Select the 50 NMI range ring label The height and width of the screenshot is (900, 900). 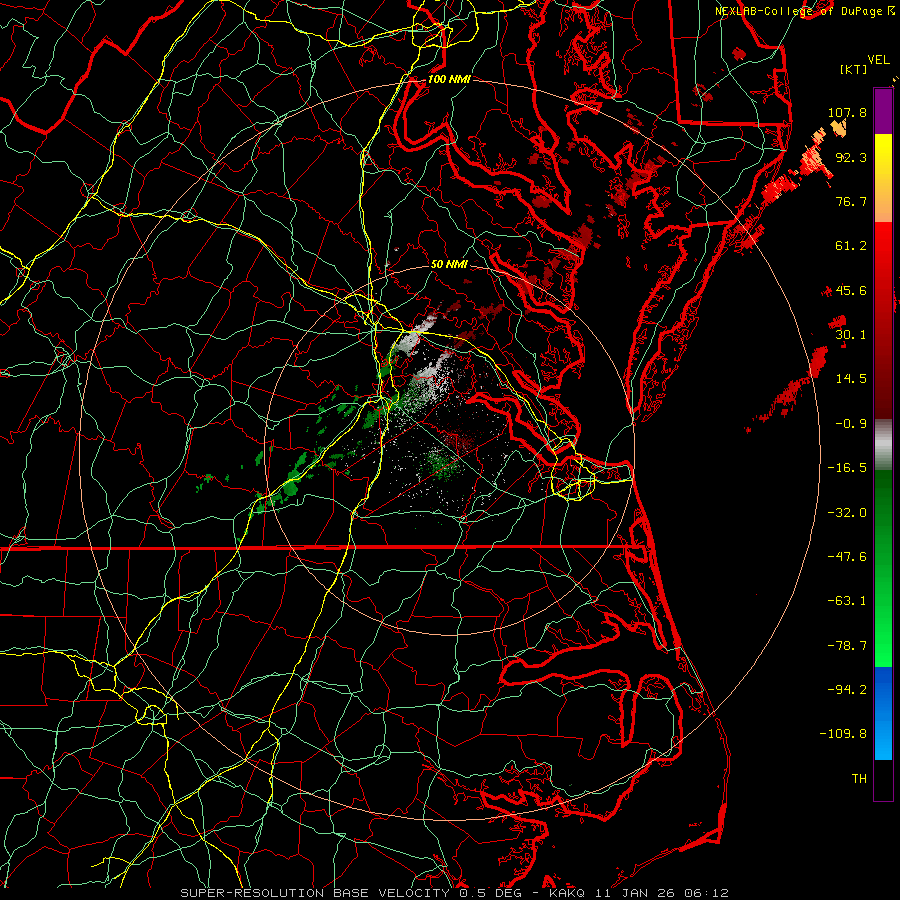click(449, 264)
